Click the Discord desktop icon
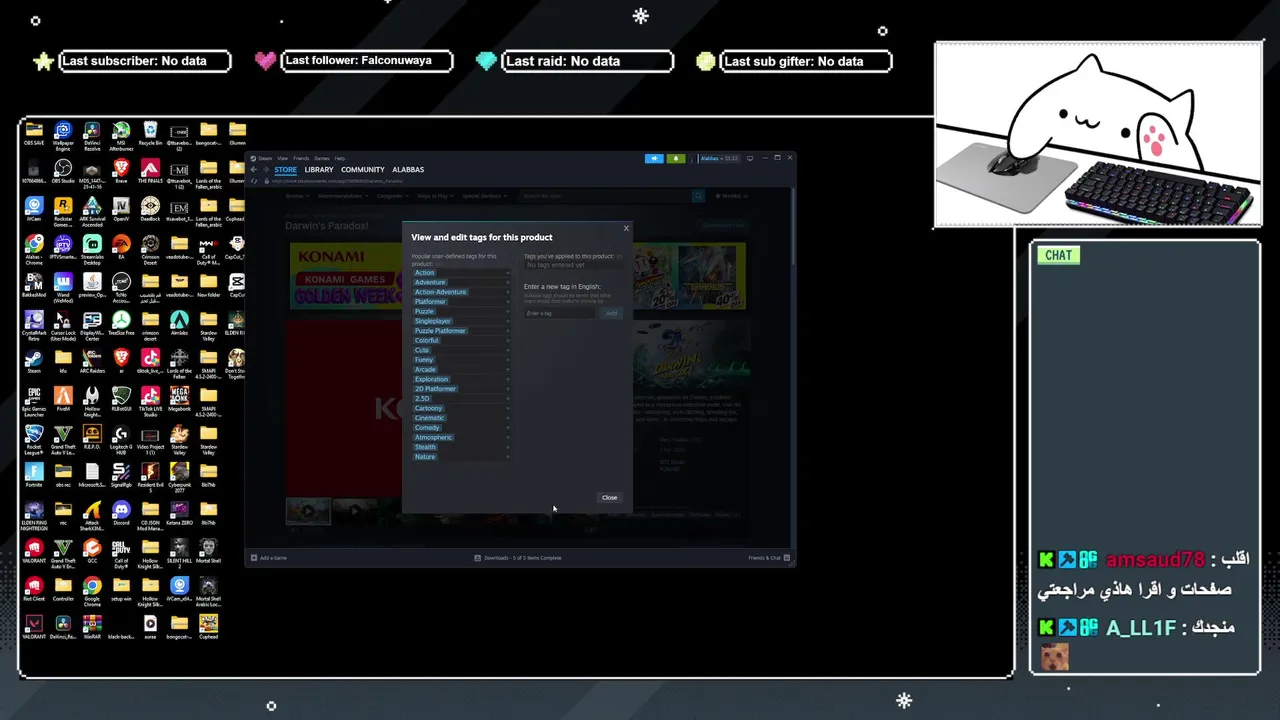1280x720 pixels. coord(121,514)
